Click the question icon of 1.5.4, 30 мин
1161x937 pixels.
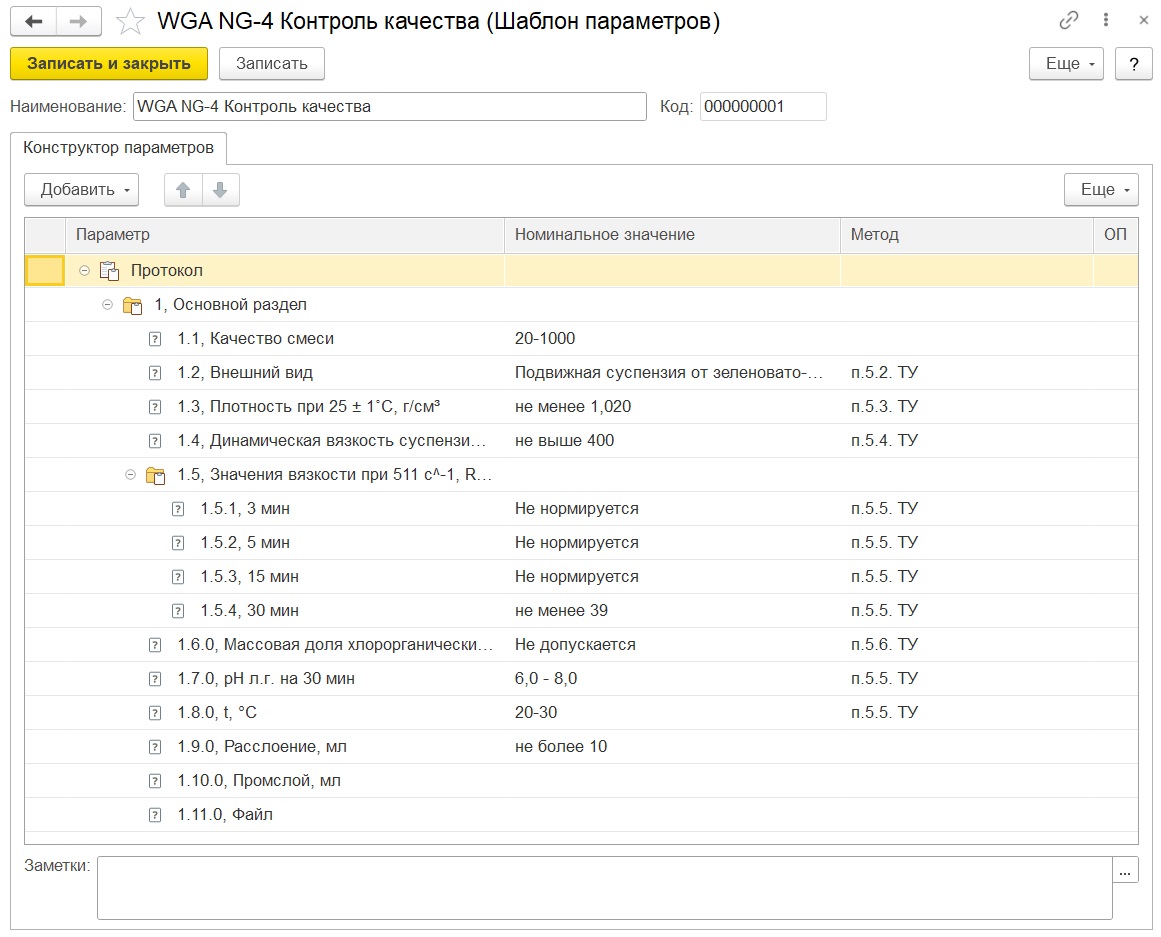coord(178,612)
